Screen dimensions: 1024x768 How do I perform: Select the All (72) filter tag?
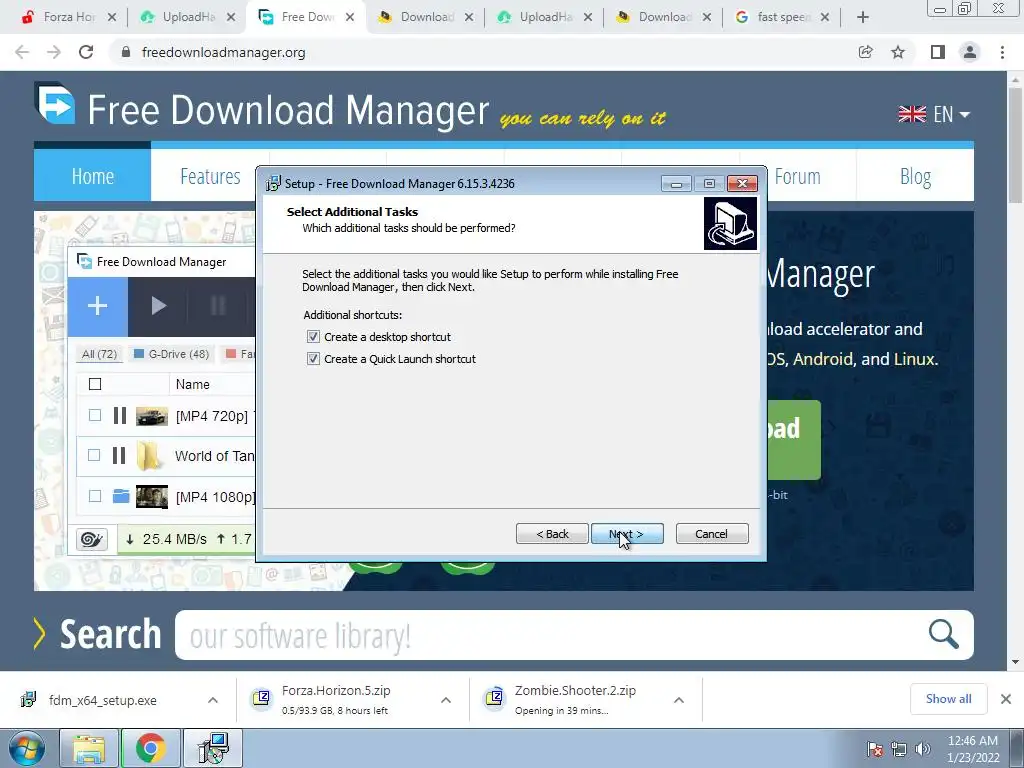(99, 354)
